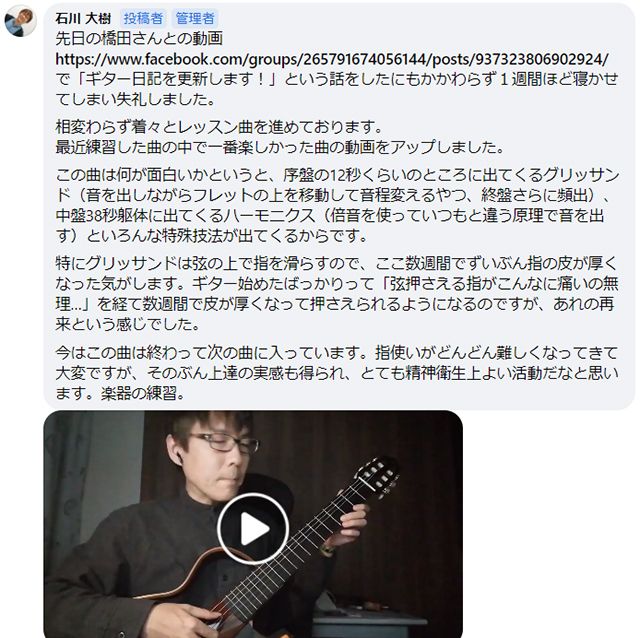Click the line ending 失礼しました。
The height and width of the screenshot is (638, 640).
135,99
